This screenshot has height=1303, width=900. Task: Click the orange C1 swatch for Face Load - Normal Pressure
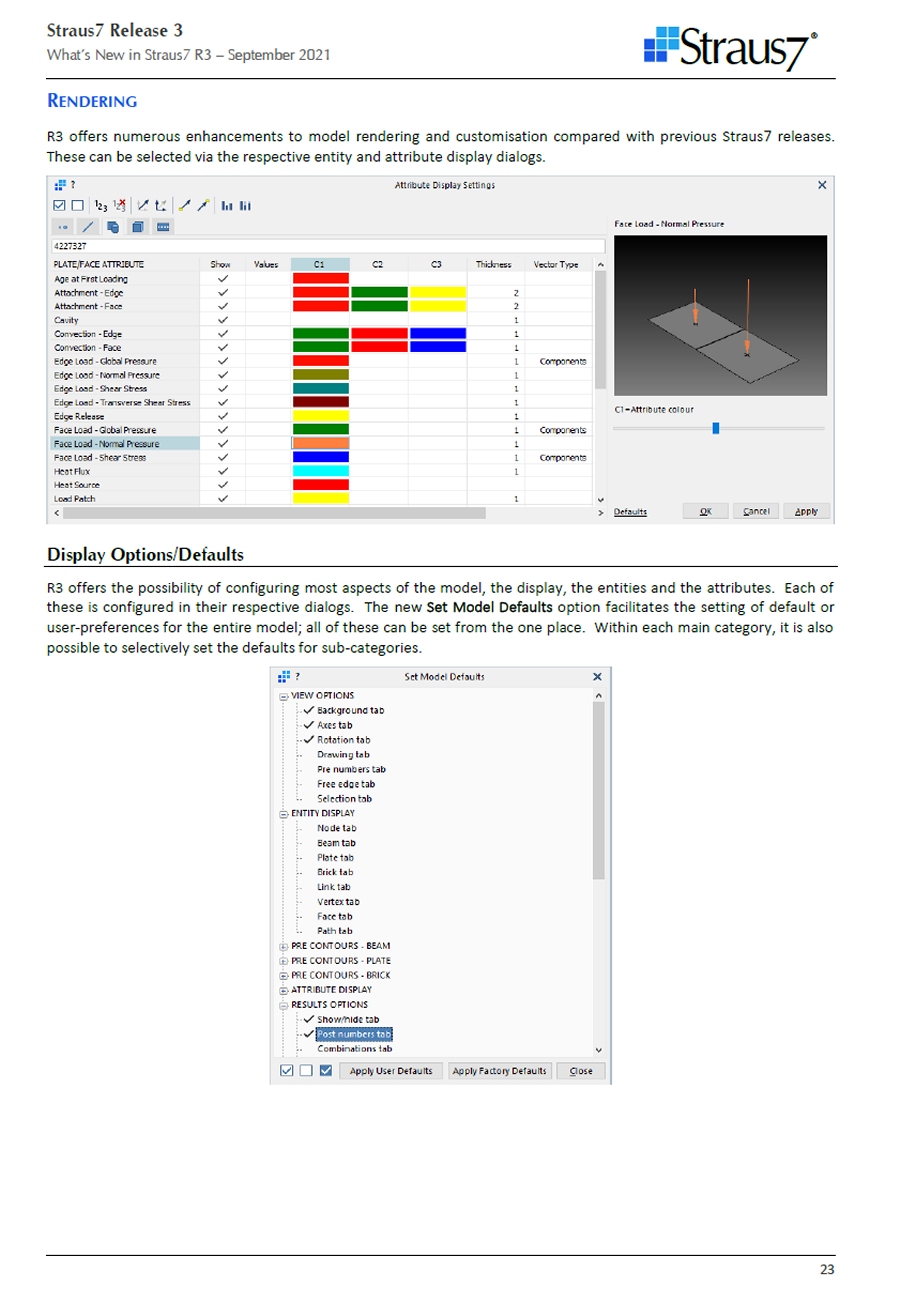[320, 443]
